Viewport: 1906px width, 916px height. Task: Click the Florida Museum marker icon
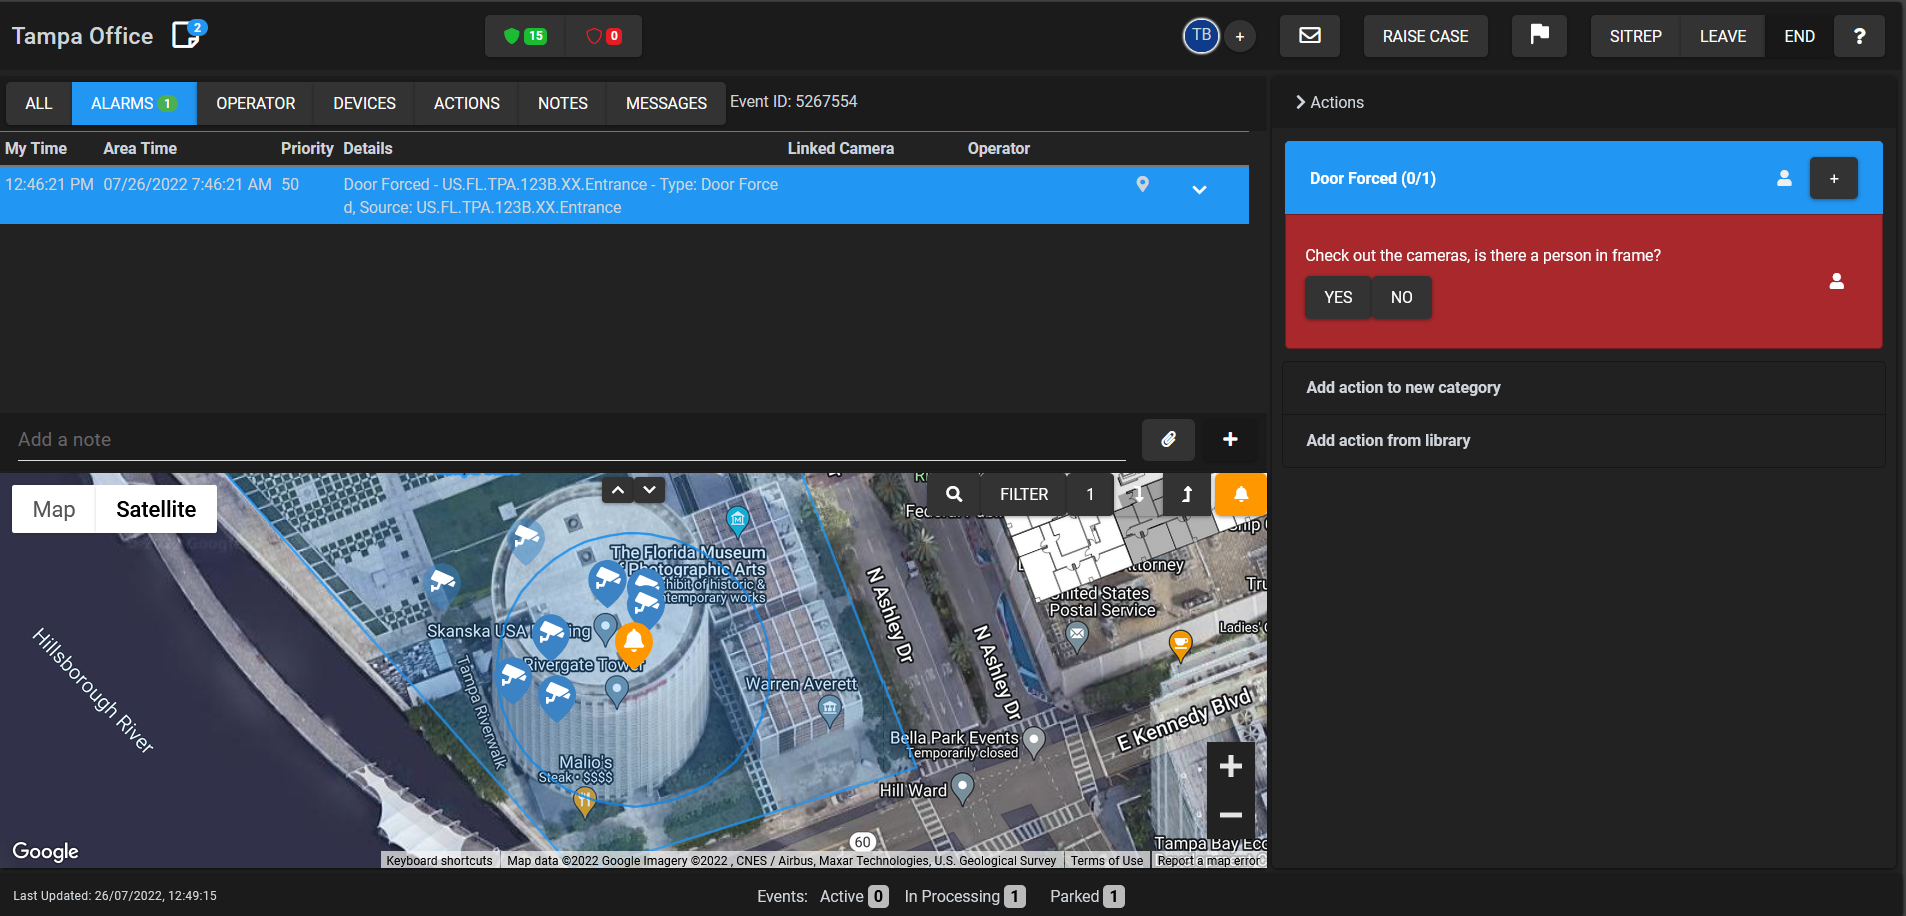tap(737, 520)
